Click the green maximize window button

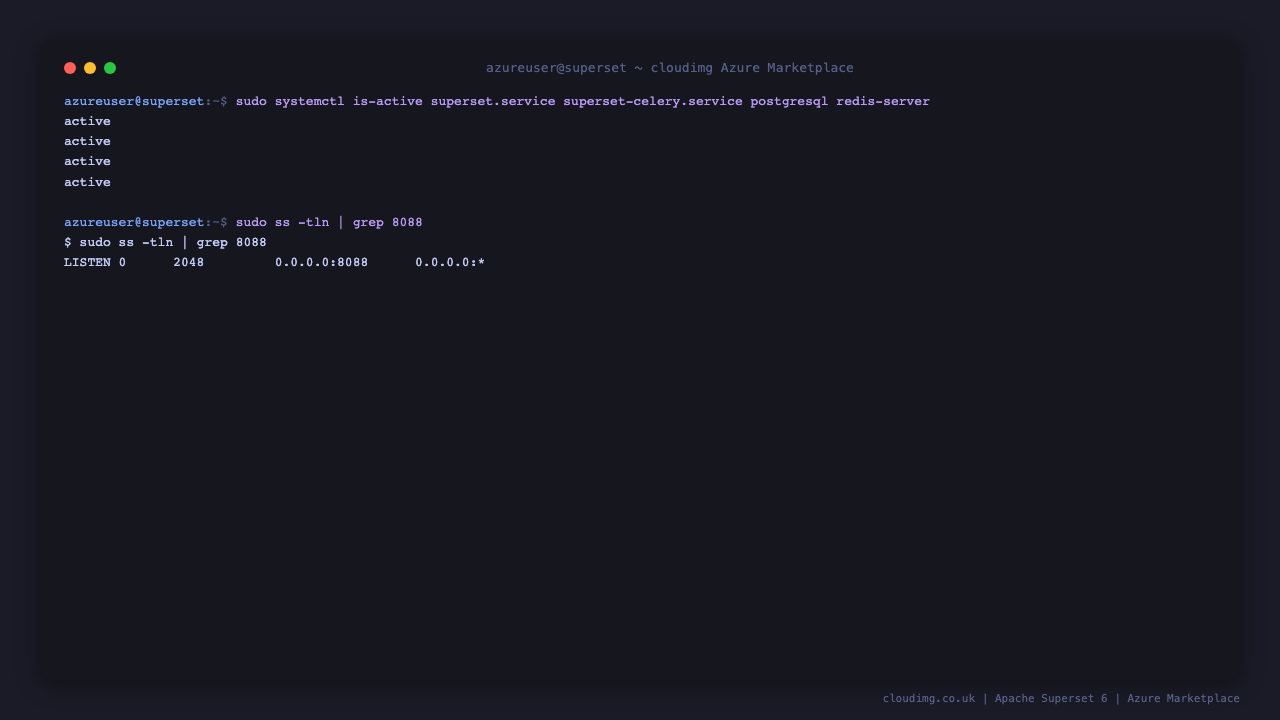point(110,68)
